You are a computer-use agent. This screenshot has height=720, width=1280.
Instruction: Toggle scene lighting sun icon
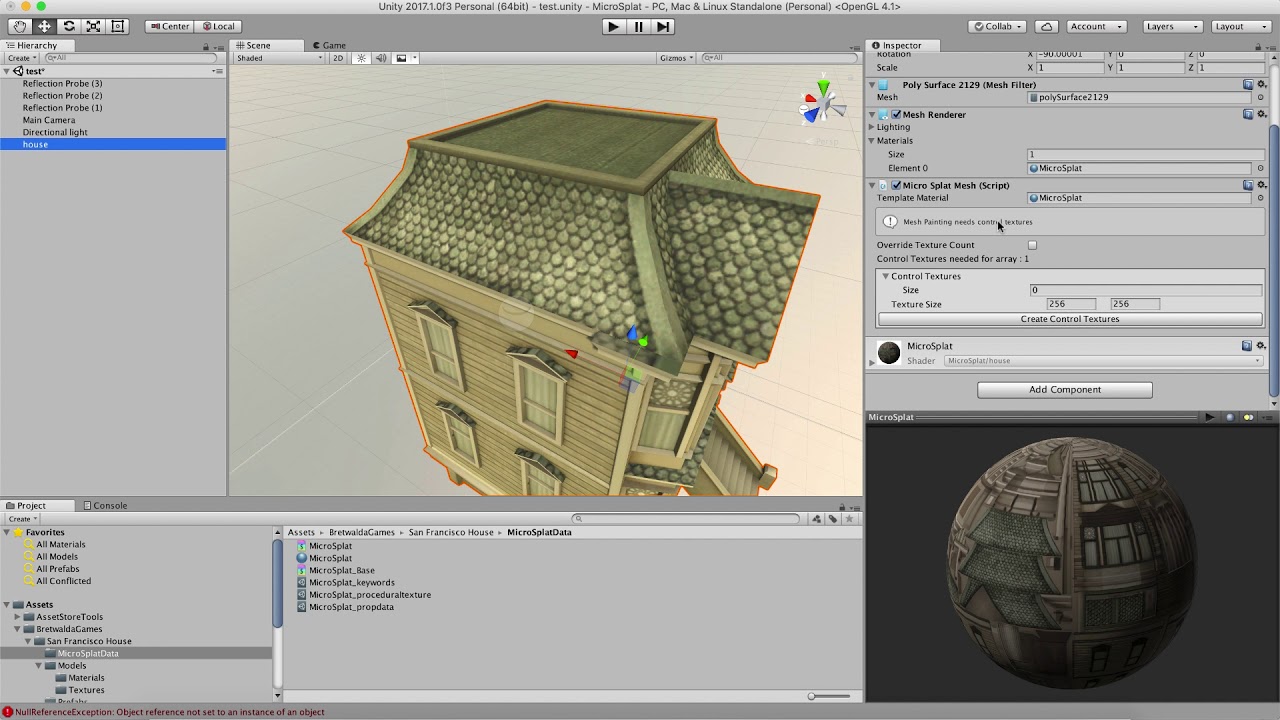362,58
